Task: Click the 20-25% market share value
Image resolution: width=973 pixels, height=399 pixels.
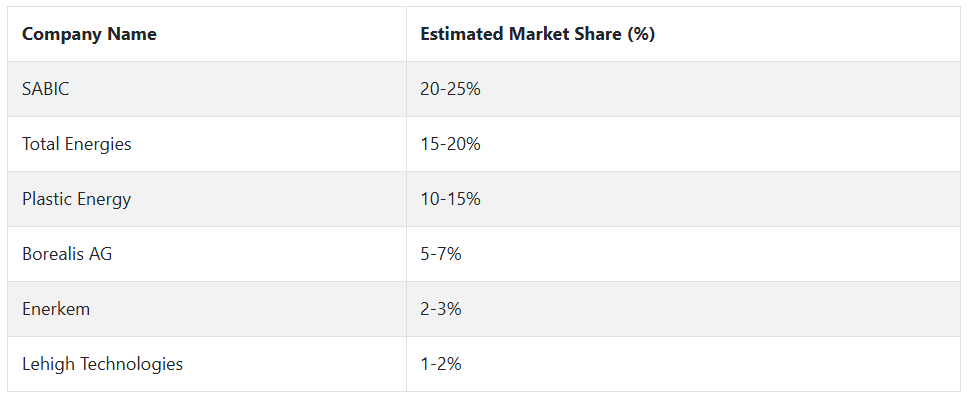Action: 451,89
